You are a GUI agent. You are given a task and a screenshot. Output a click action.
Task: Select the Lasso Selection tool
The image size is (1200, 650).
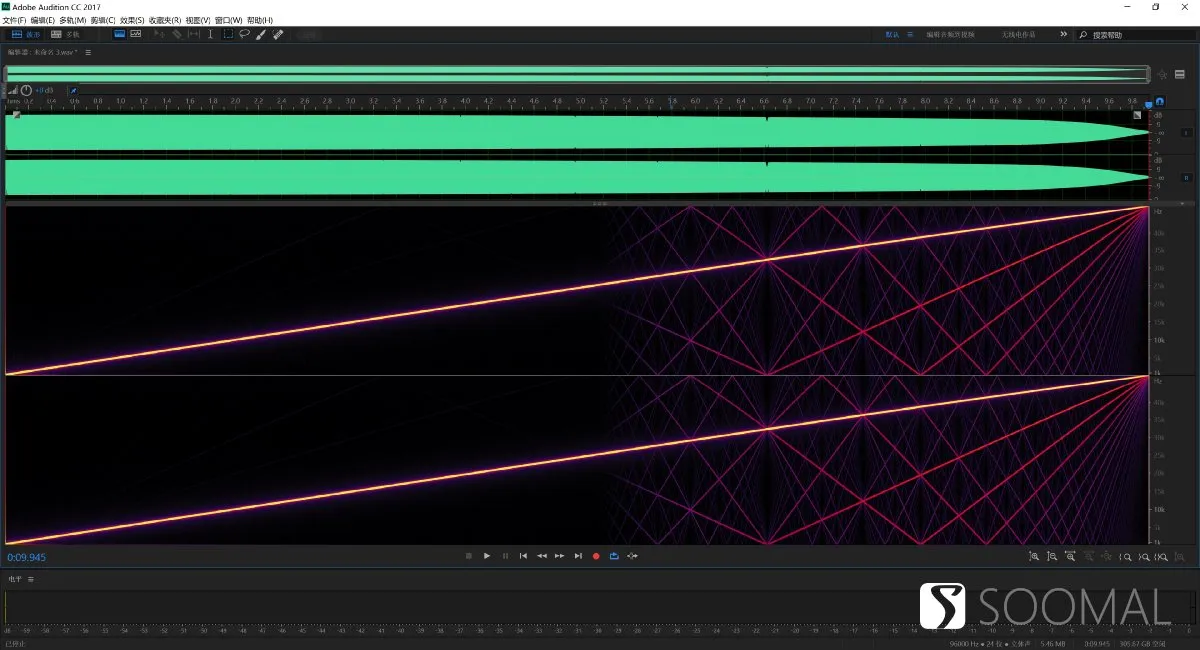(244, 34)
